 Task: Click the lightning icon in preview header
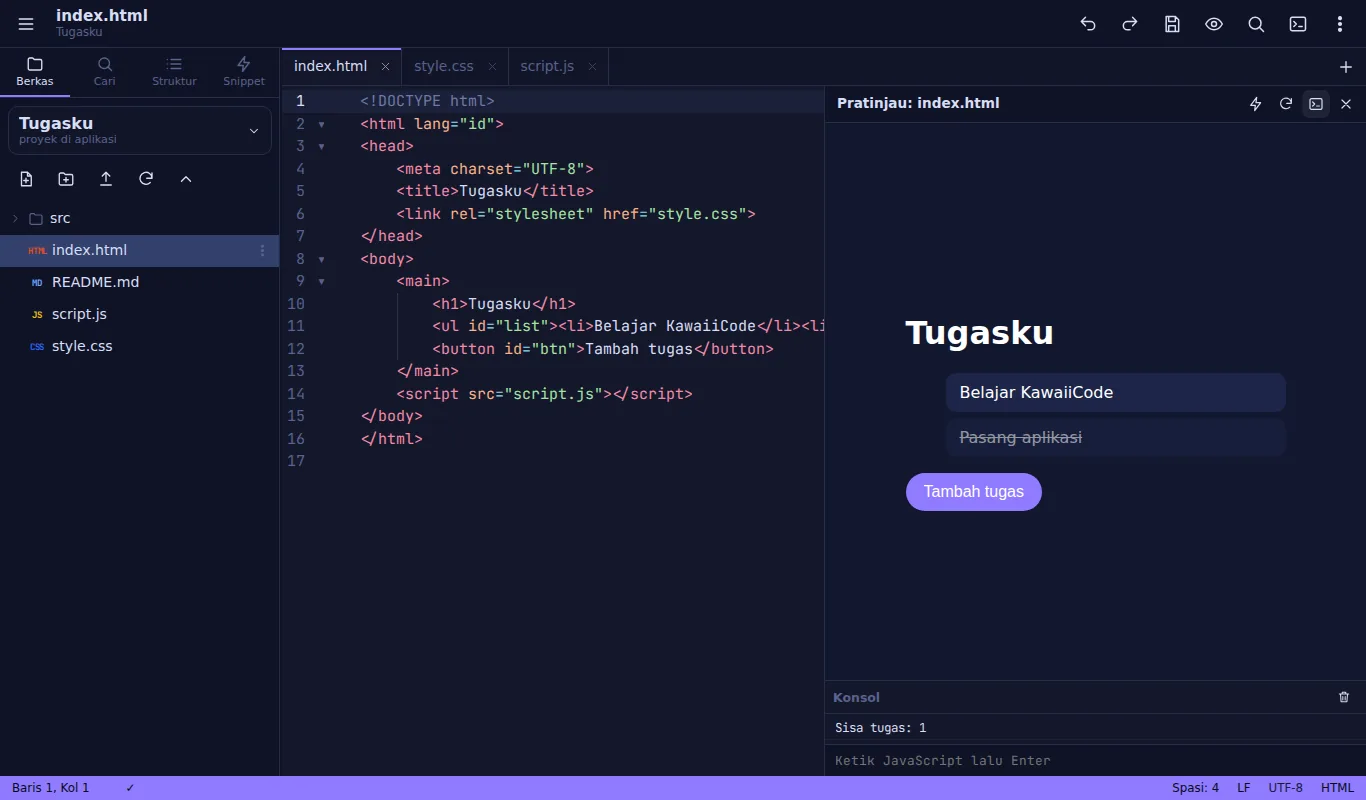tap(1256, 103)
